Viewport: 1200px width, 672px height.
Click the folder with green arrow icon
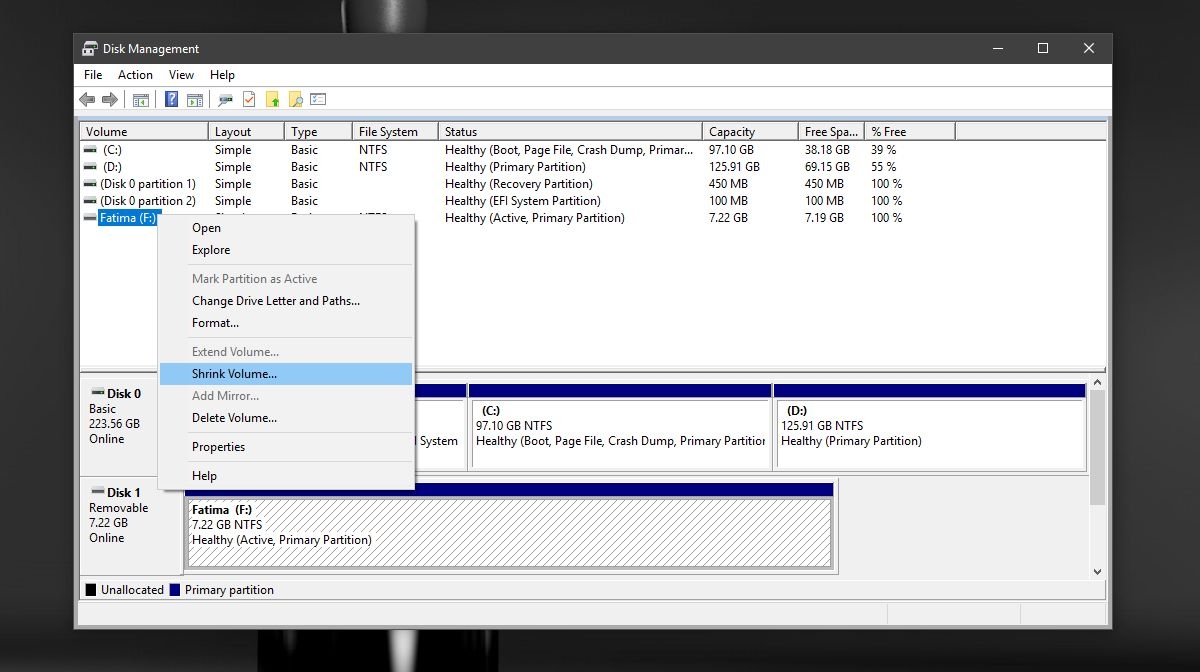[272, 100]
